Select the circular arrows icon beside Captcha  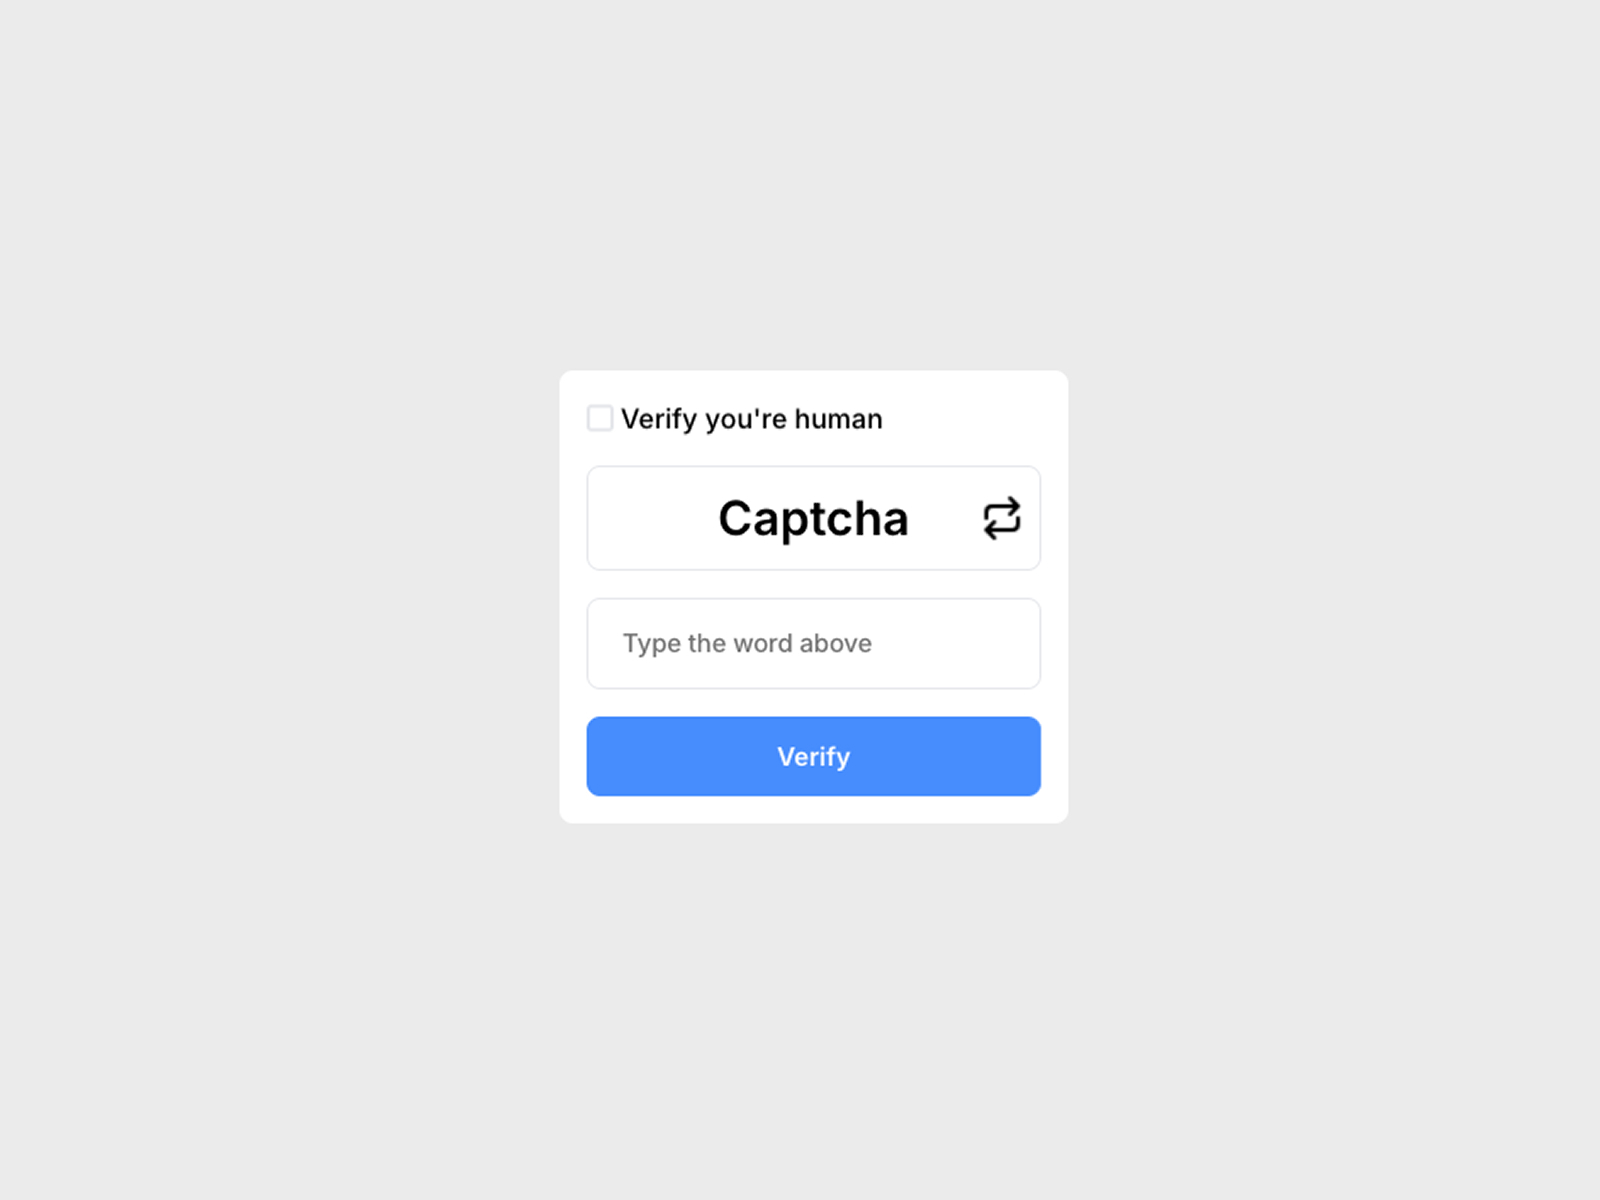tap(1001, 517)
